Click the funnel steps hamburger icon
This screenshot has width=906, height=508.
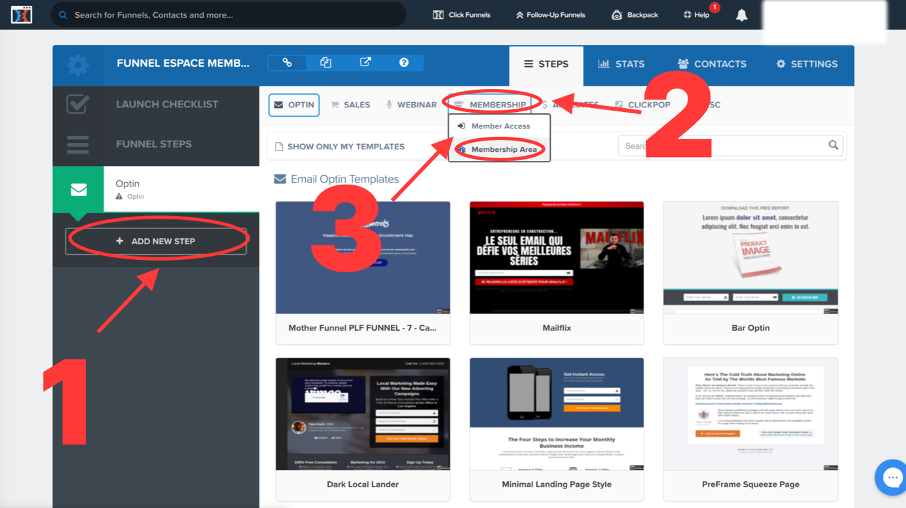(78, 144)
